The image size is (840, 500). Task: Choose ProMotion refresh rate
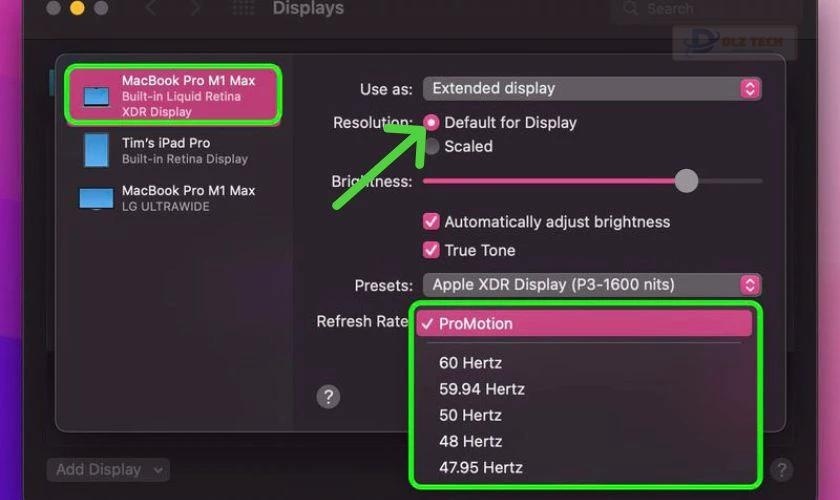pos(584,324)
